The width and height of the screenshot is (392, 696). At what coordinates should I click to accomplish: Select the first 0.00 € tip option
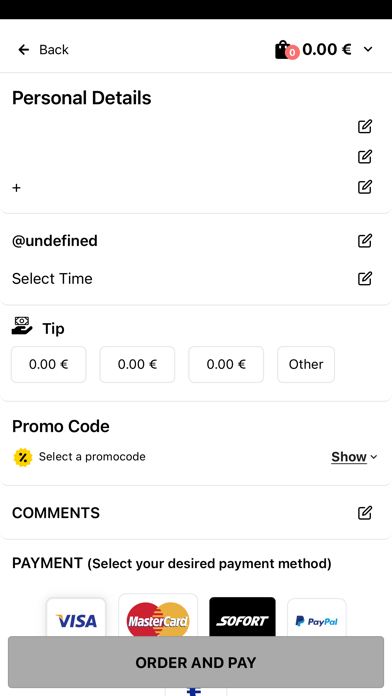click(x=48, y=364)
